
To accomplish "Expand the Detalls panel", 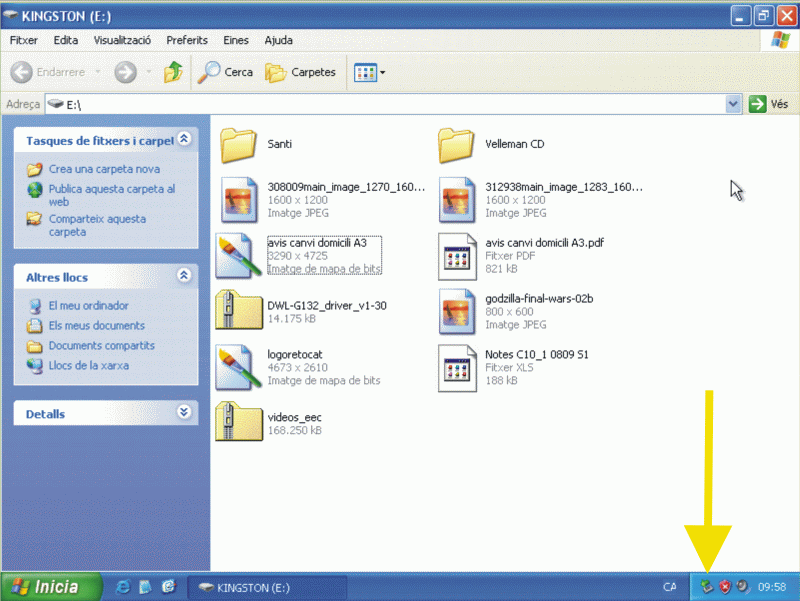I will pos(184,412).
